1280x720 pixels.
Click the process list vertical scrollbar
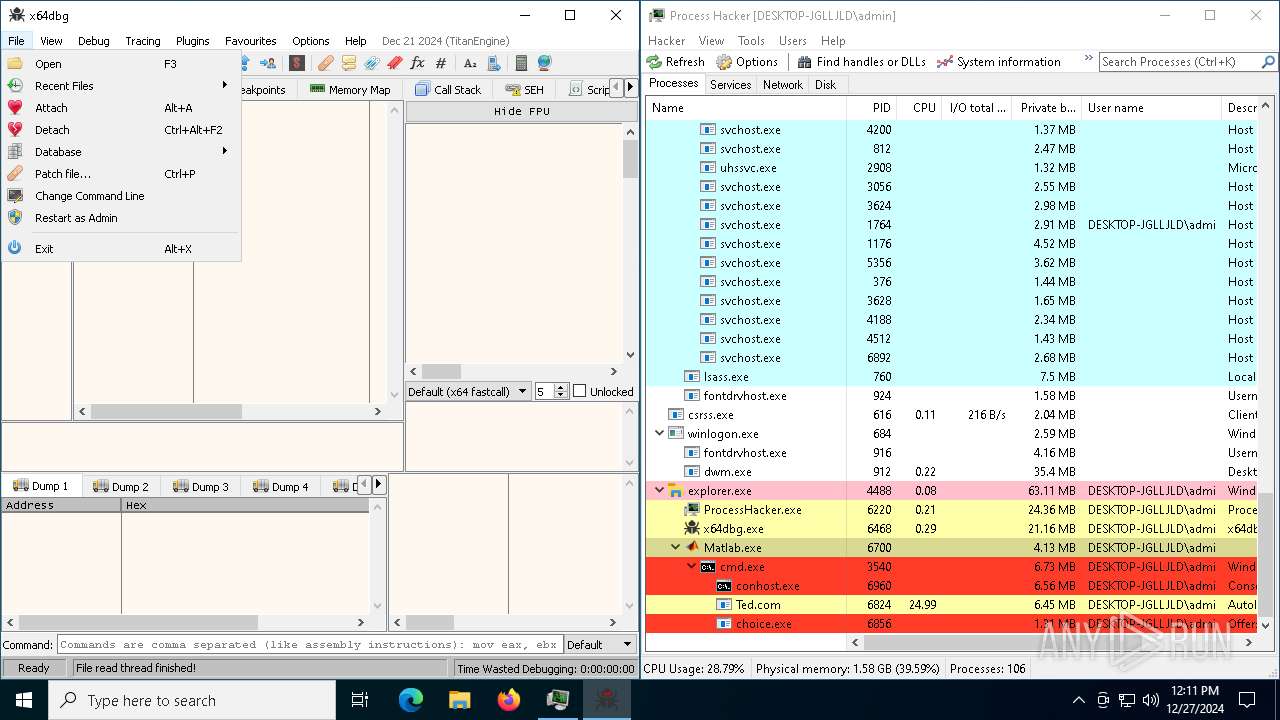pos(1267,366)
